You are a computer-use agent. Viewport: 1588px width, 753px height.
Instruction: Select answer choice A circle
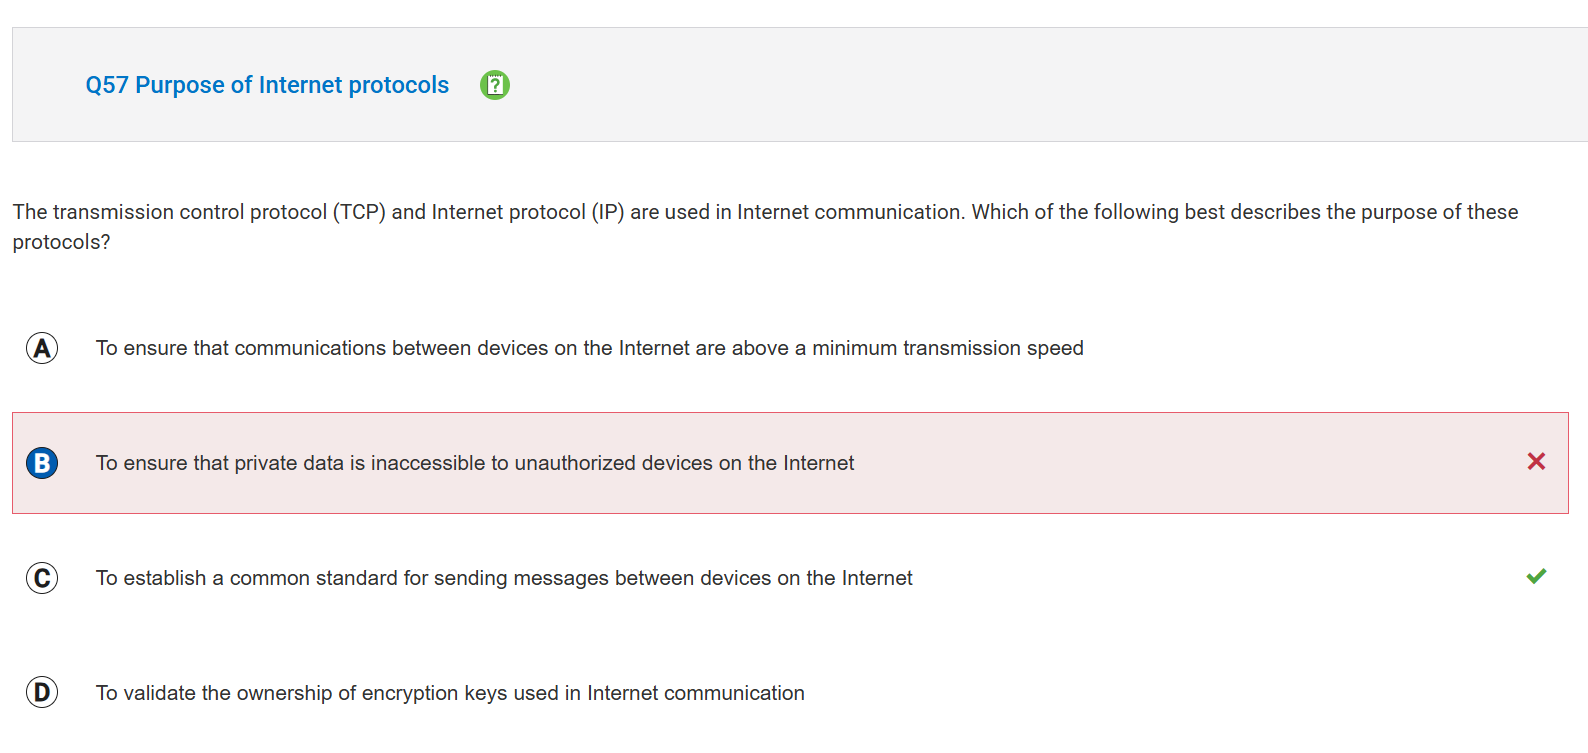click(x=42, y=348)
